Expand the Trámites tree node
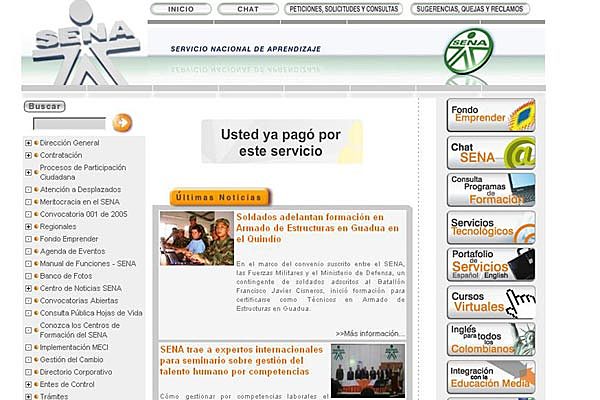 [x=28, y=397]
